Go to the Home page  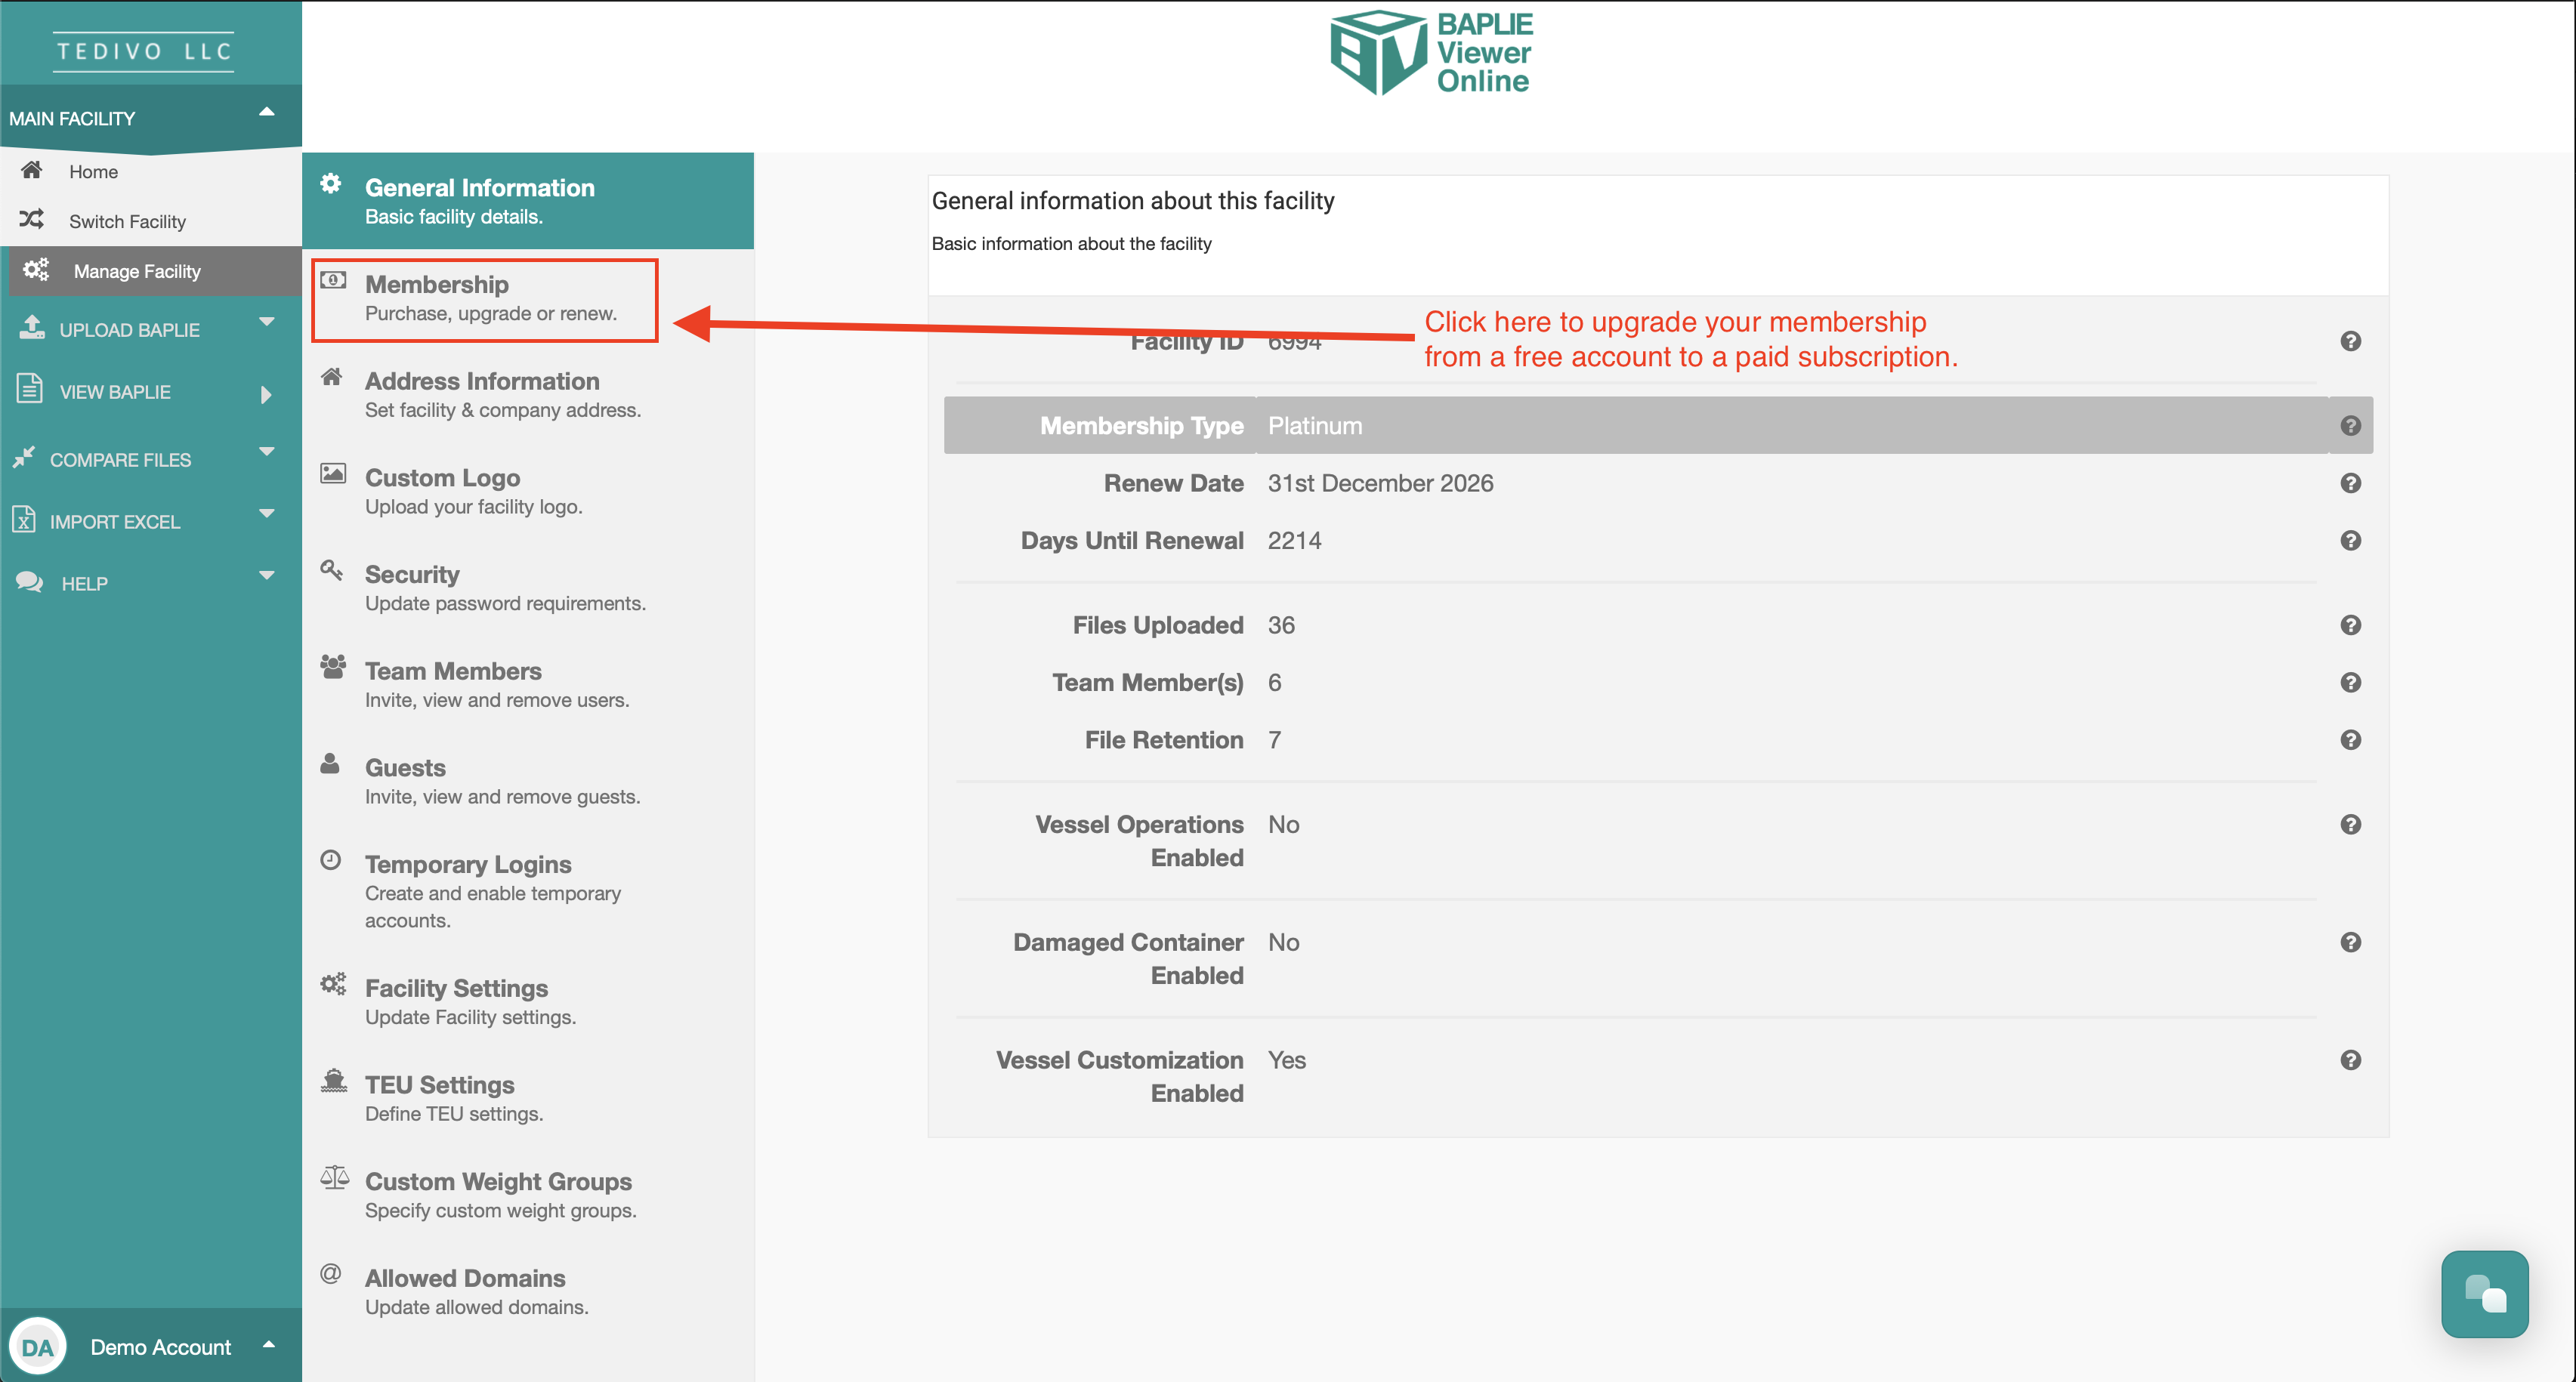click(93, 172)
